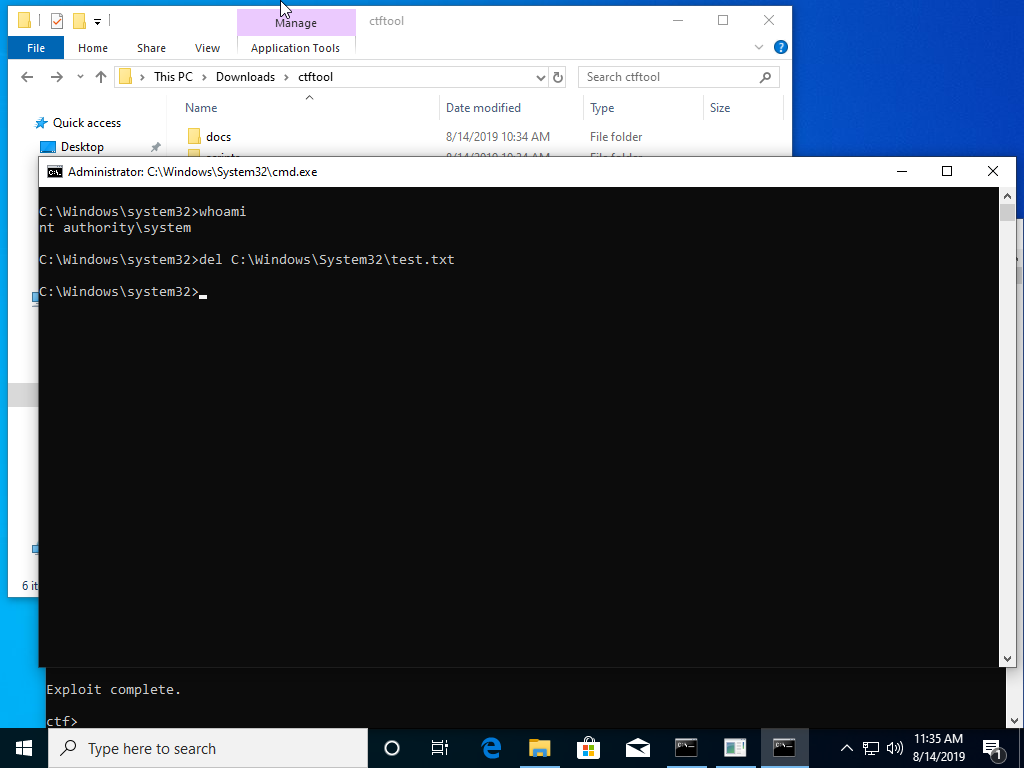Image resolution: width=1024 pixels, height=768 pixels.
Task: Click Explorer folder icon in title bar
Action: click(24, 21)
